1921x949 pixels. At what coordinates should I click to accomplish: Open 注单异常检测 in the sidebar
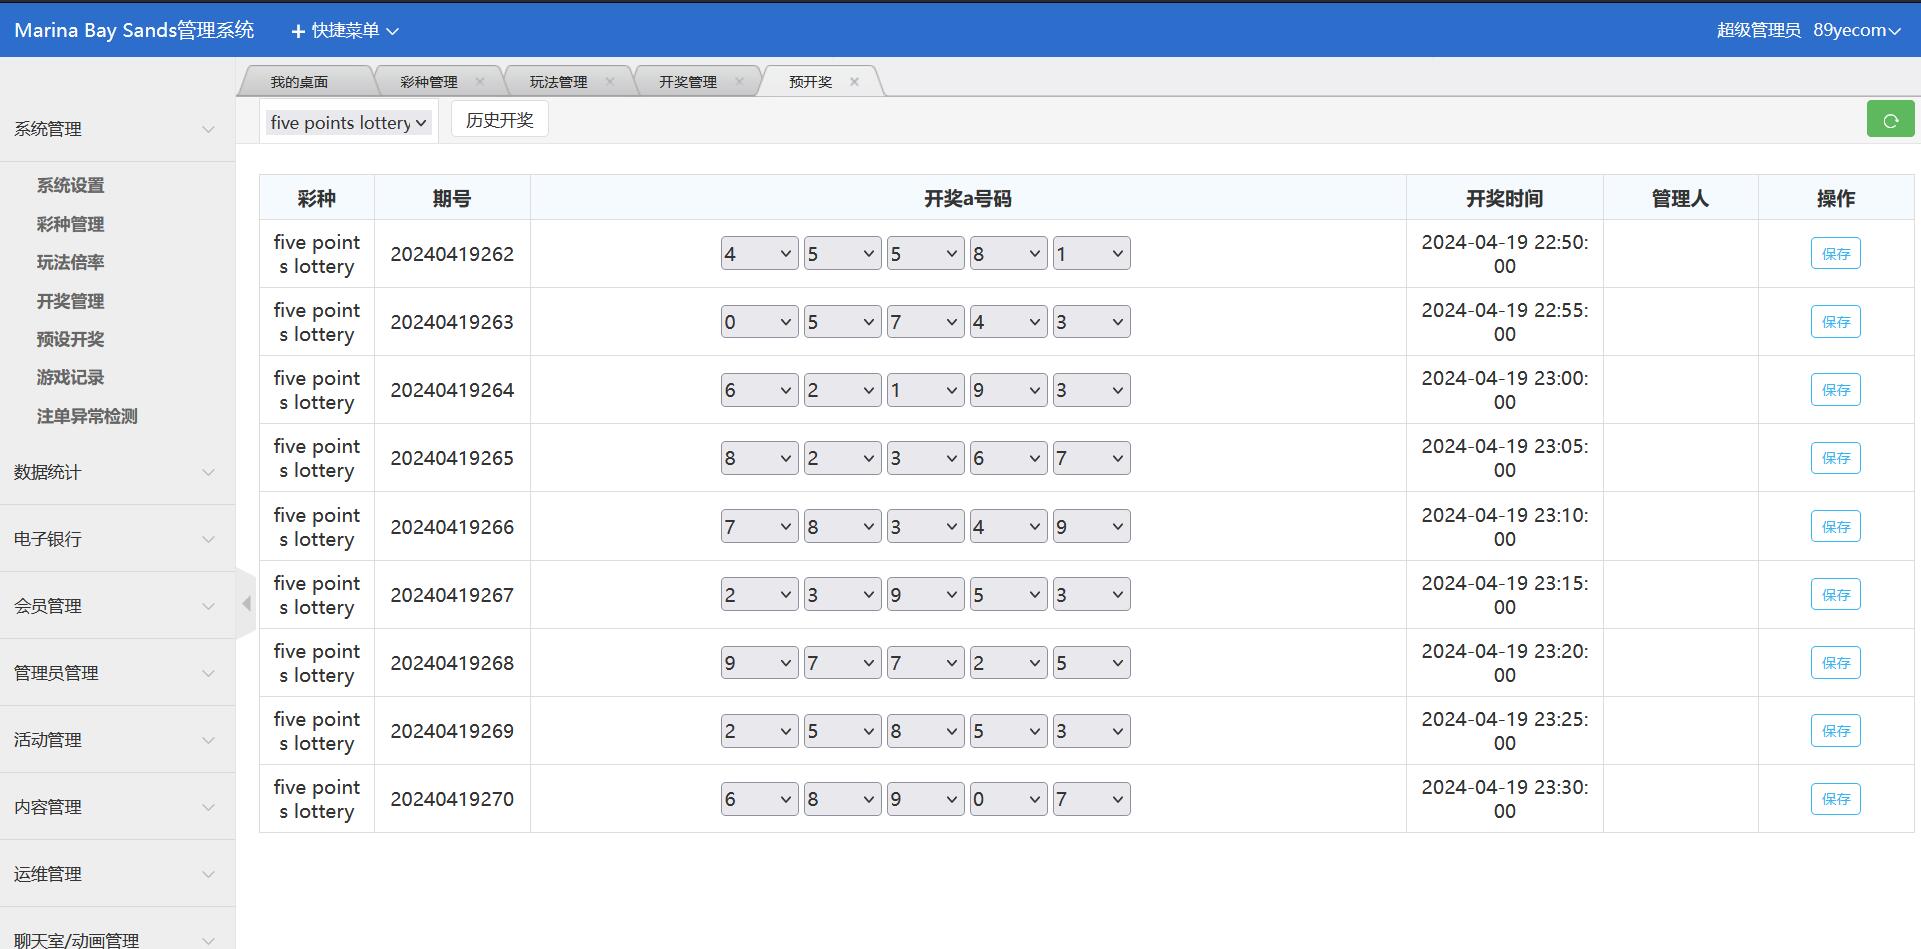[87, 416]
